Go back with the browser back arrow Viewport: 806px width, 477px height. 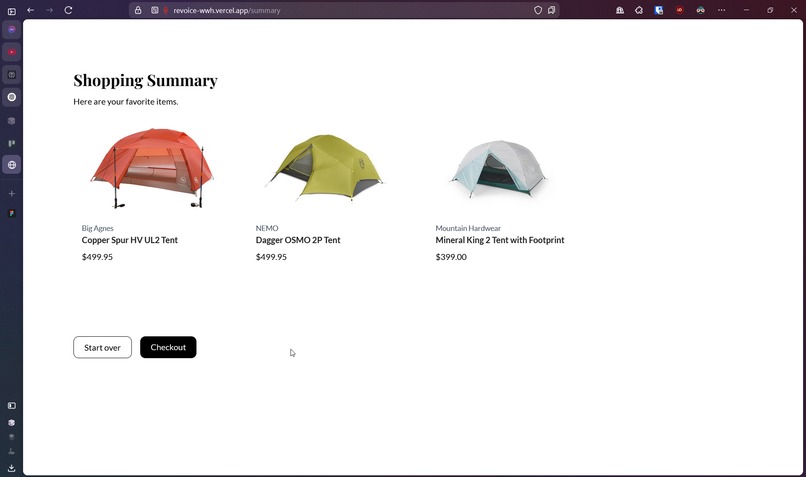click(x=31, y=10)
